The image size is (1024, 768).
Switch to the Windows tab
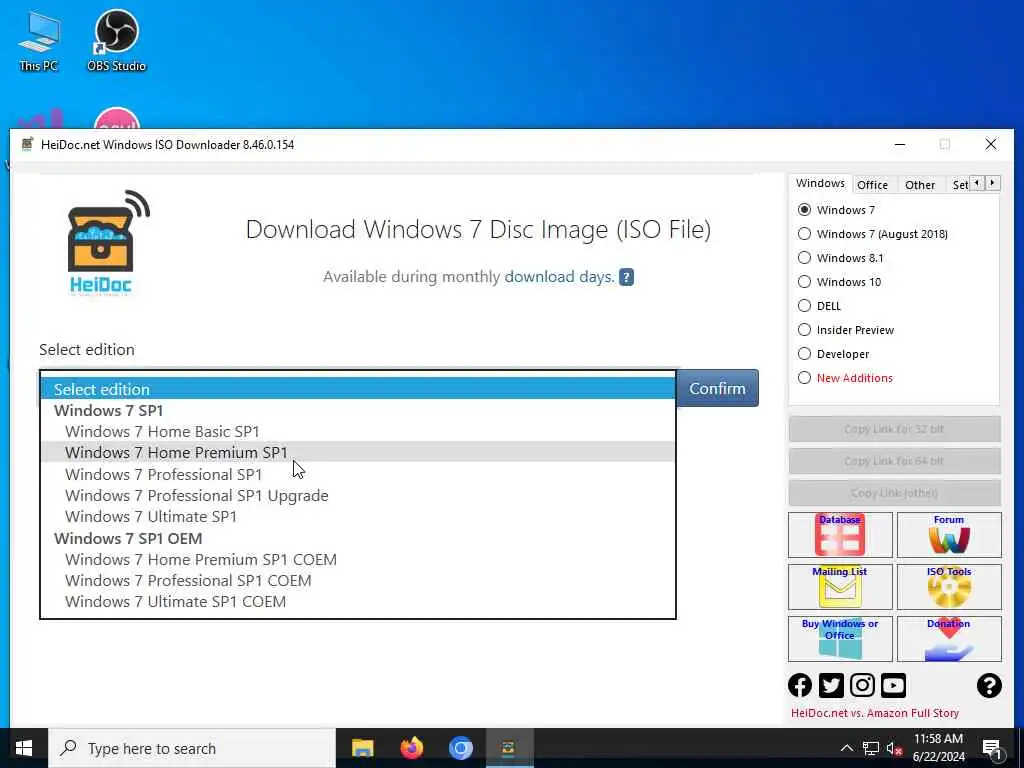pyautogui.click(x=820, y=184)
